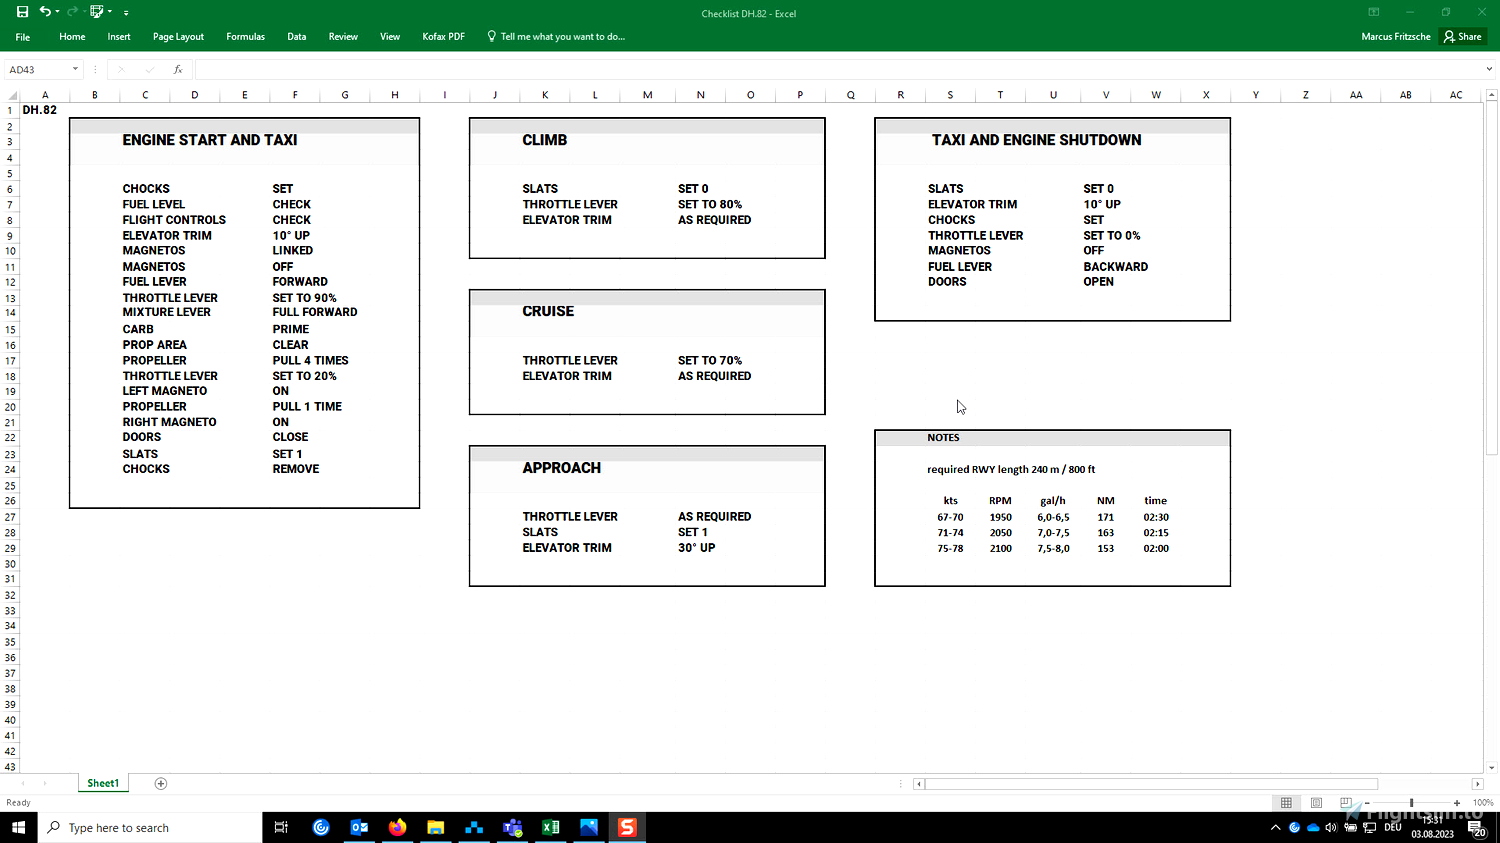Screen dimensions: 1500x843
Task: Switch to the Kofax PDF ribbon tab
Action: [x=443, y=36]
